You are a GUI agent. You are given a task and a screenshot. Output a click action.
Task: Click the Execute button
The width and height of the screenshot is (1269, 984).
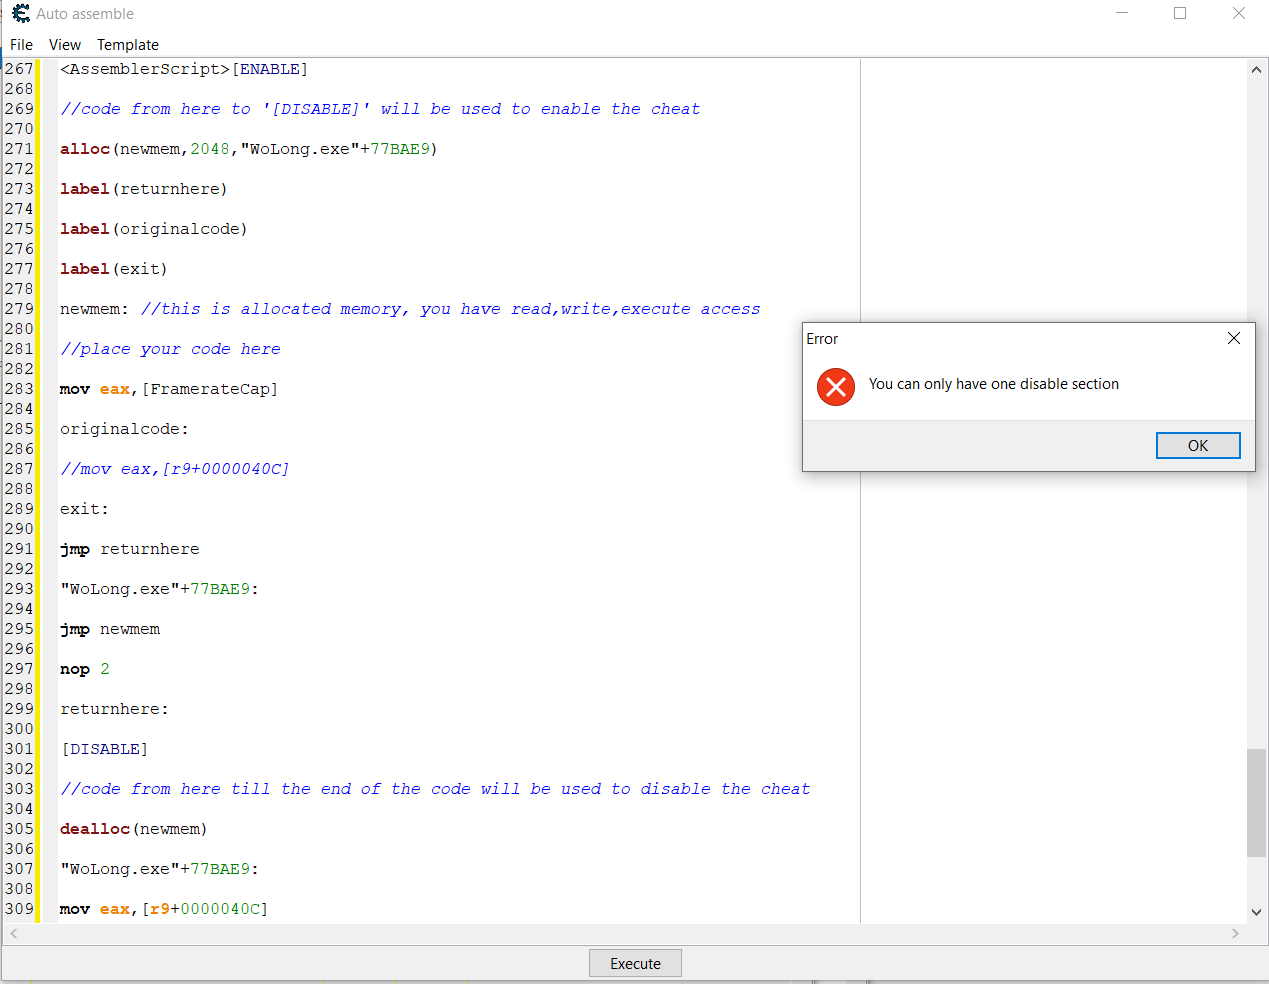click(x=635, y=964)
